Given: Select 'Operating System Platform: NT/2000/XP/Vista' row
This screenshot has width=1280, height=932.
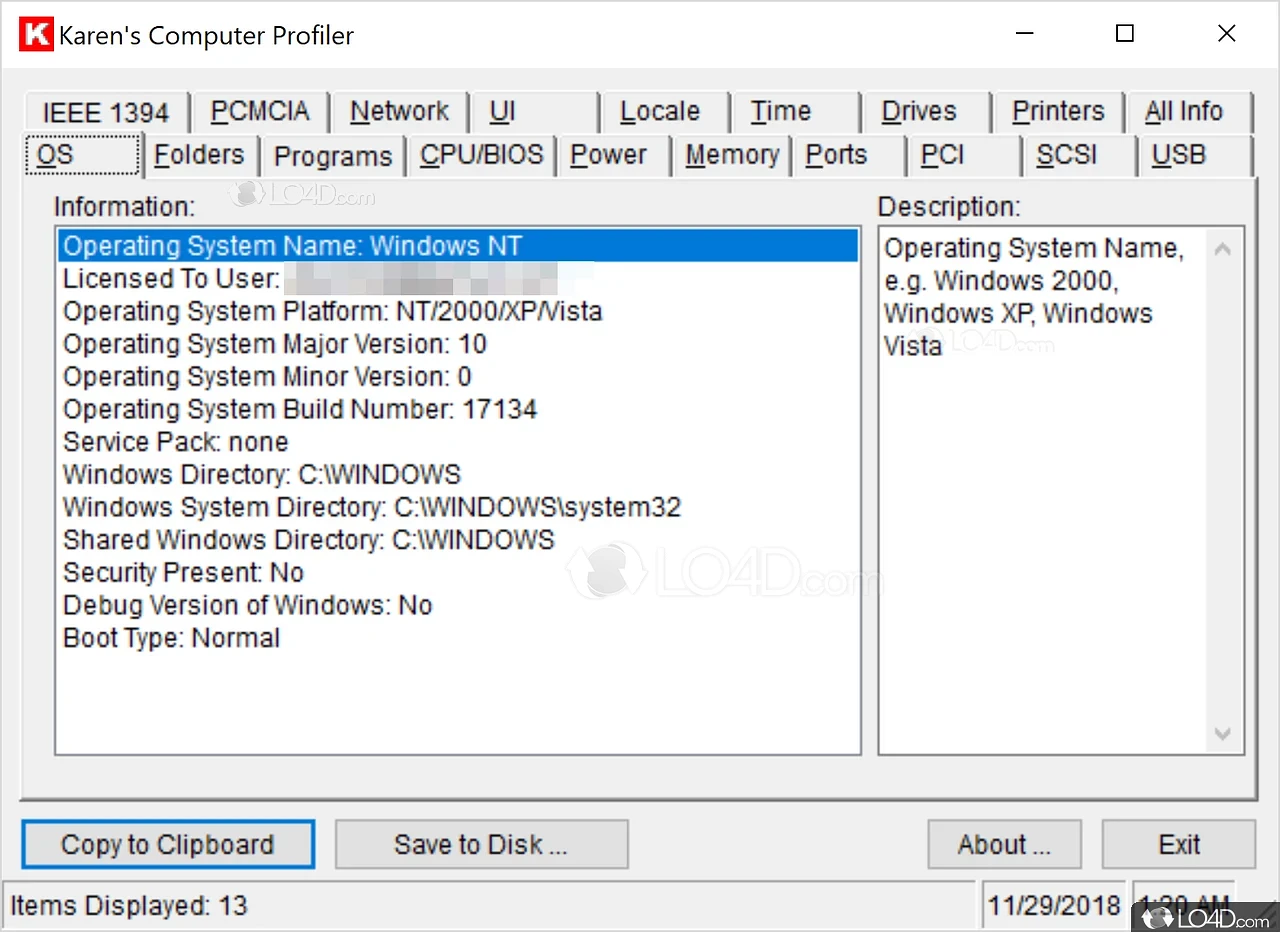Looking at the screenshot, I should point(458,311).
